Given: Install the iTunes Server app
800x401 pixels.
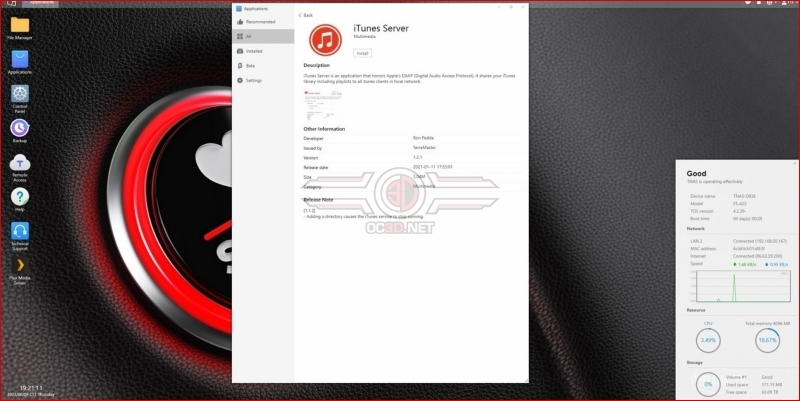Looking at the screenshot, I should click(362, 53).
